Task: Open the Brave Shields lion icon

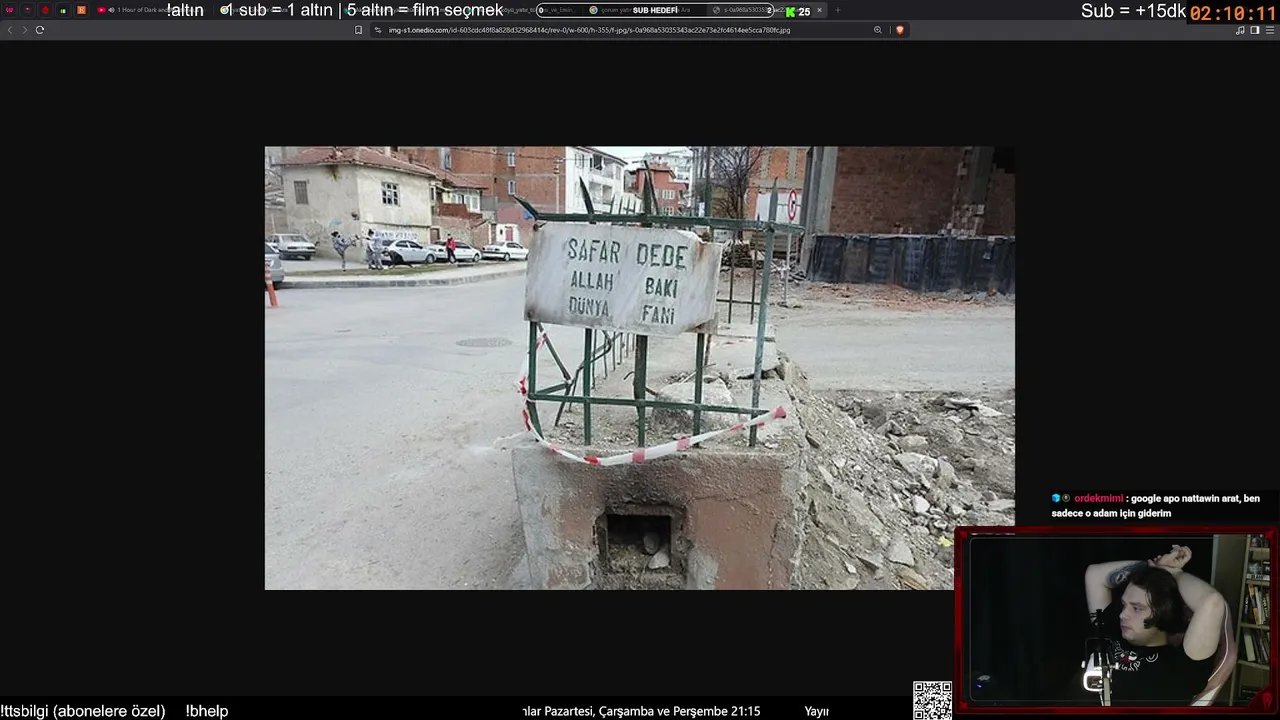Action: tap(899, 30)
